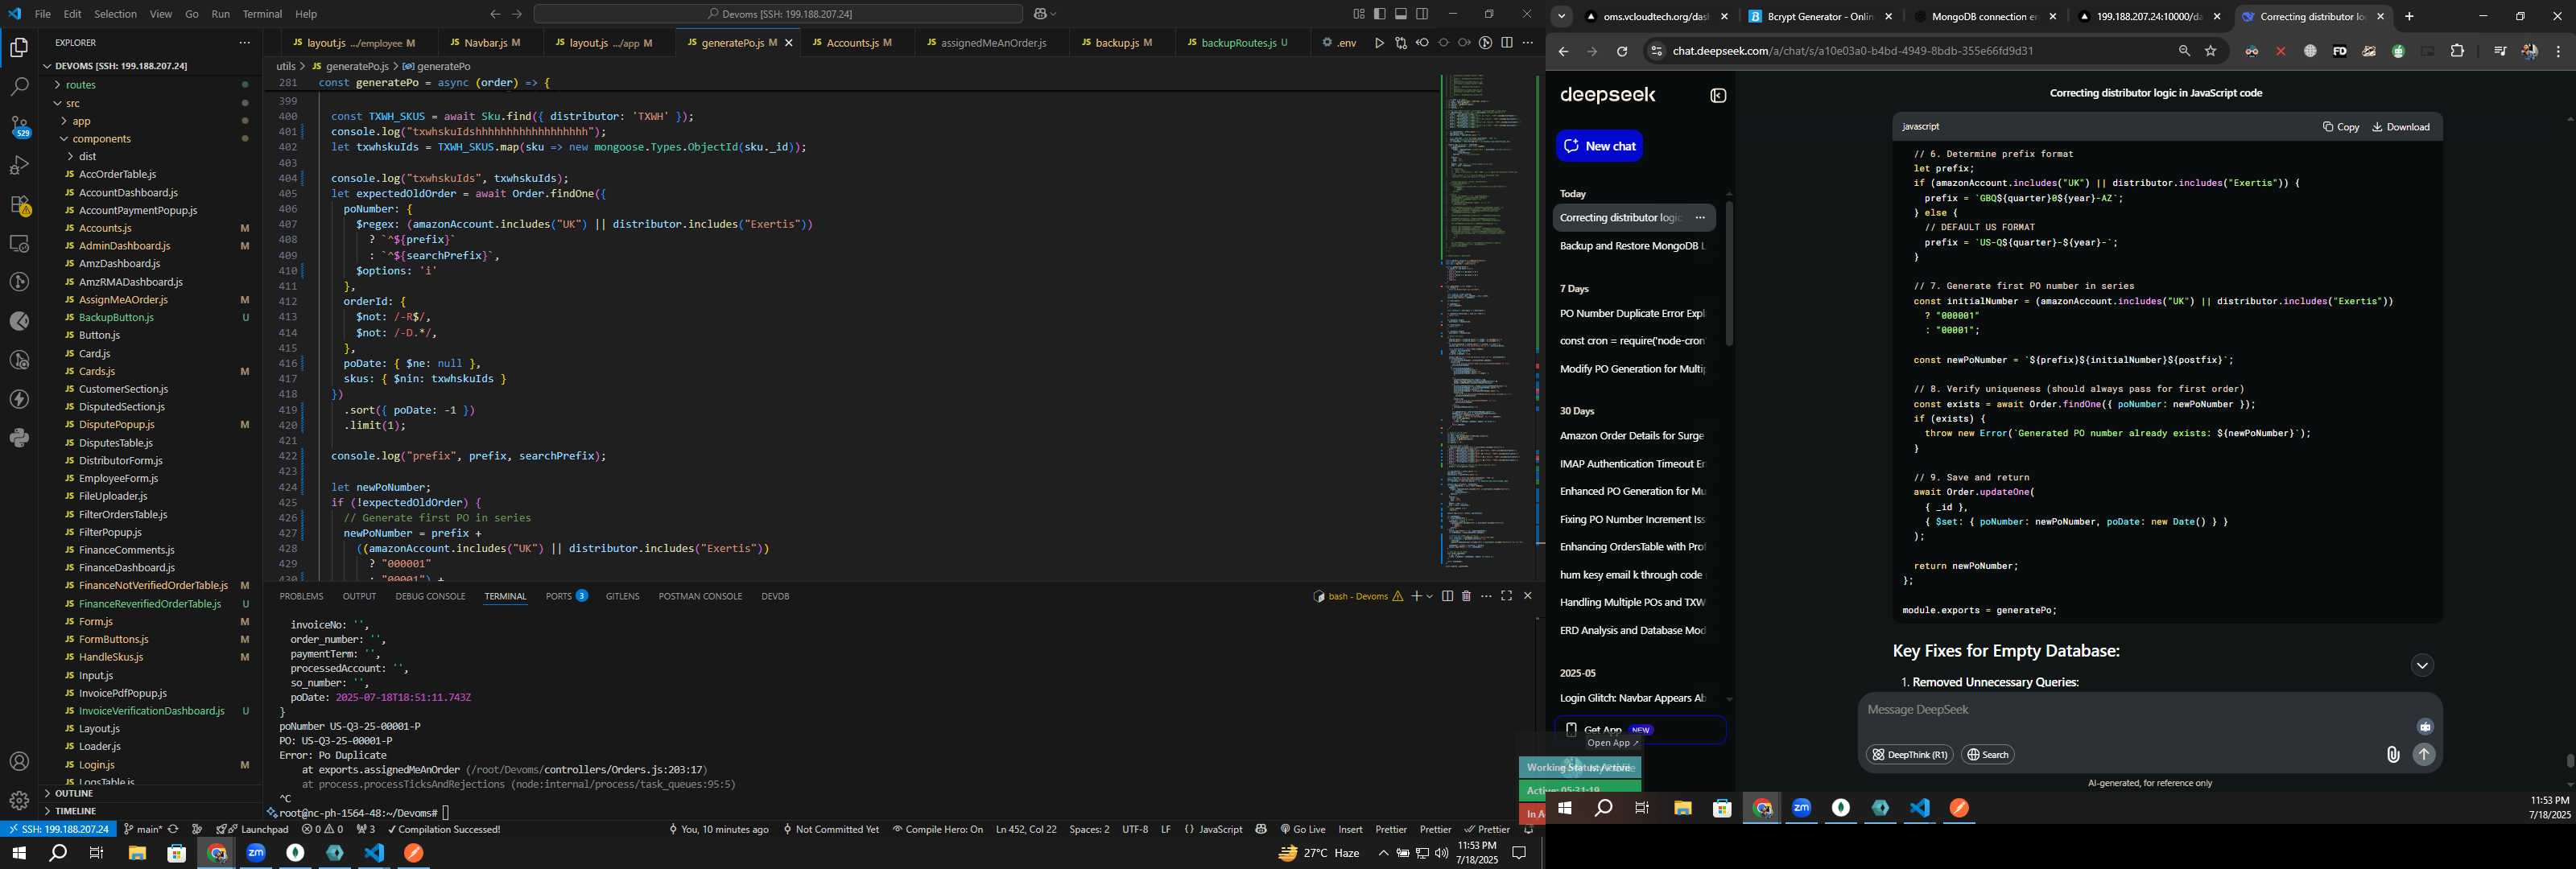This screenshot has width=2576, height=869.
Task: Close the generatePo.js editor tab
Action: click(x=788, y=43)
